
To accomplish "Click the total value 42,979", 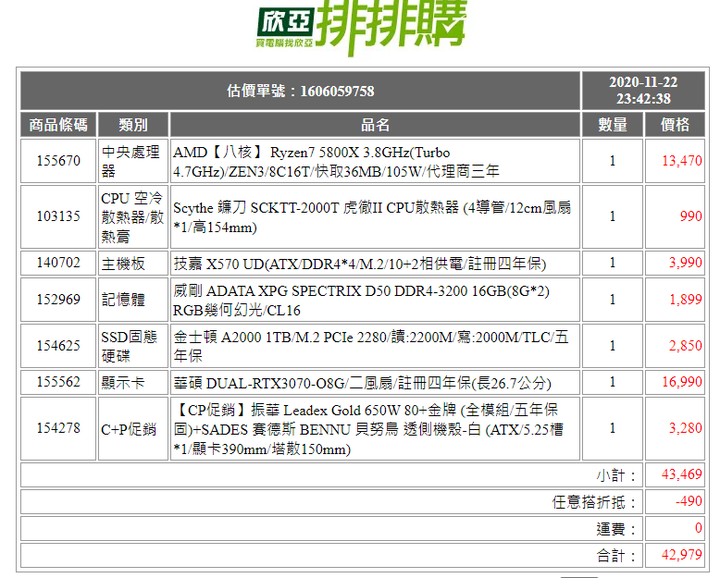I will click(682, 555).
